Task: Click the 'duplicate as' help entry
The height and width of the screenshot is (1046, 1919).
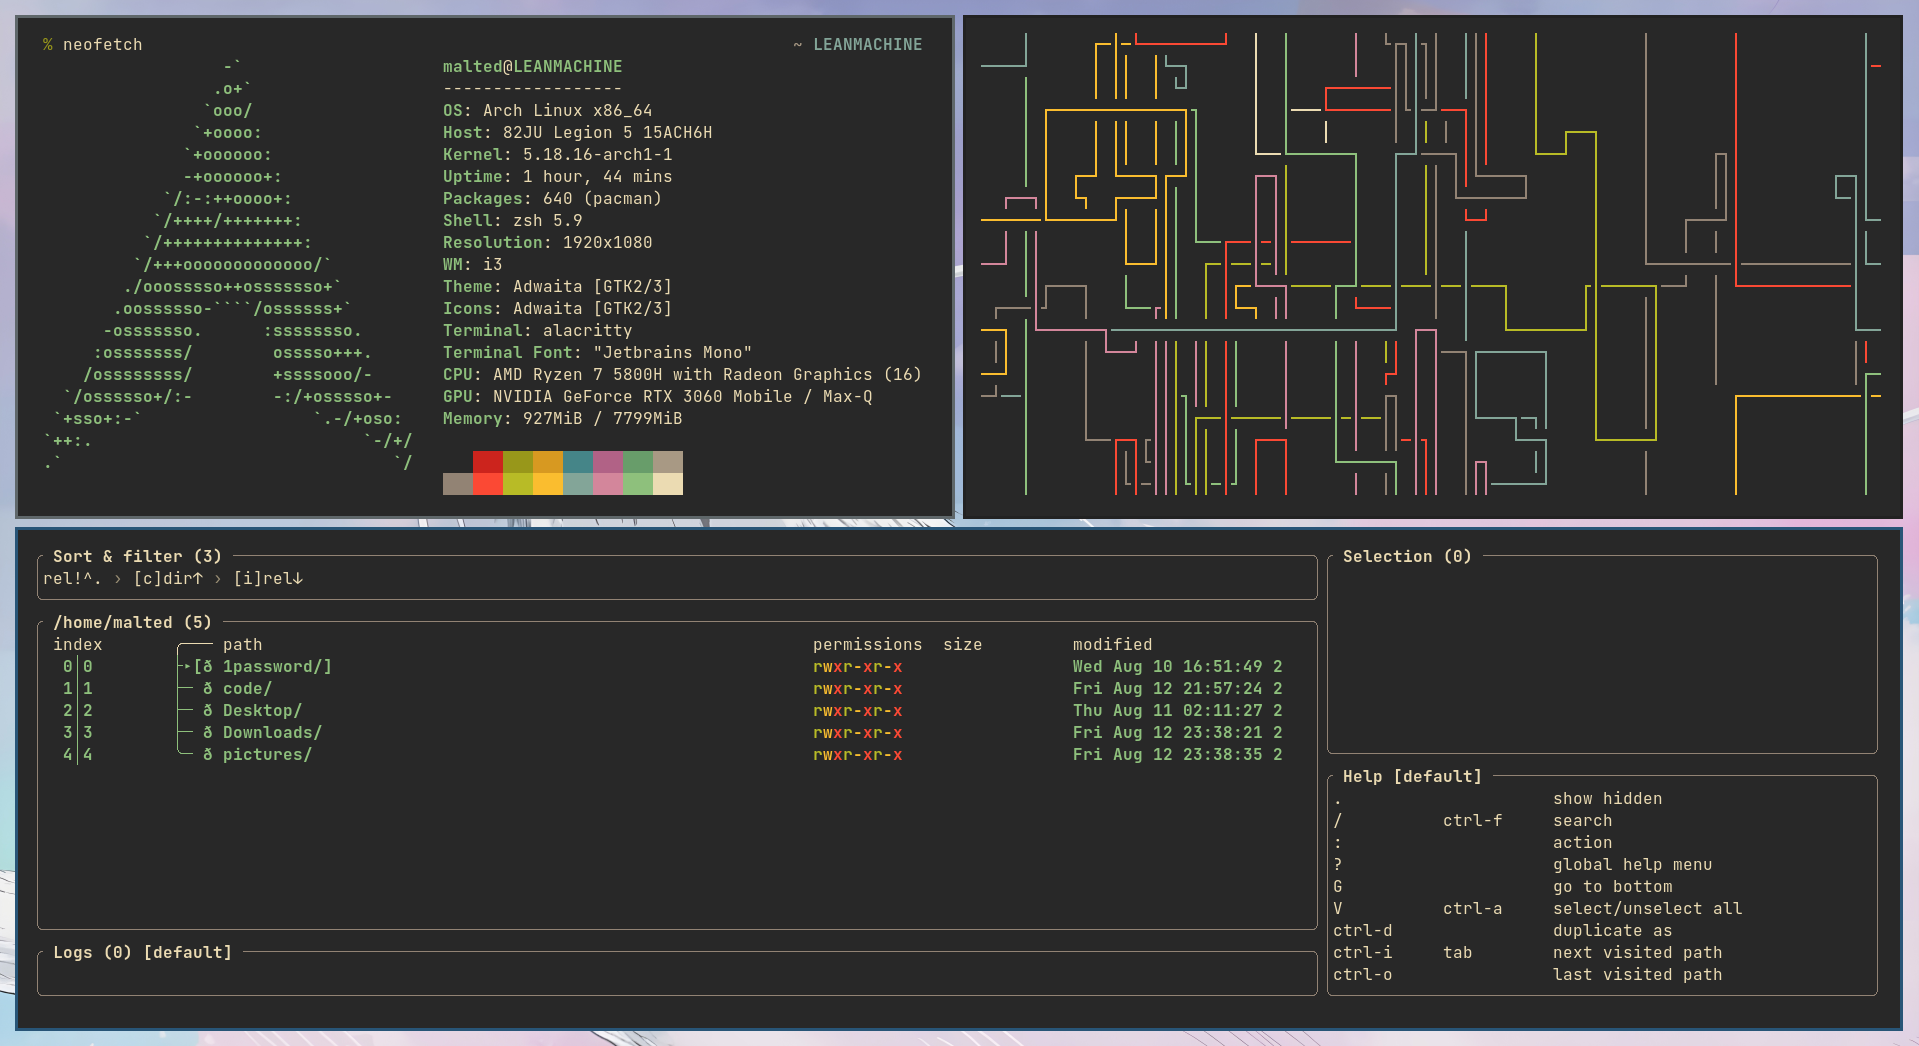Action: pos(1612,931)
